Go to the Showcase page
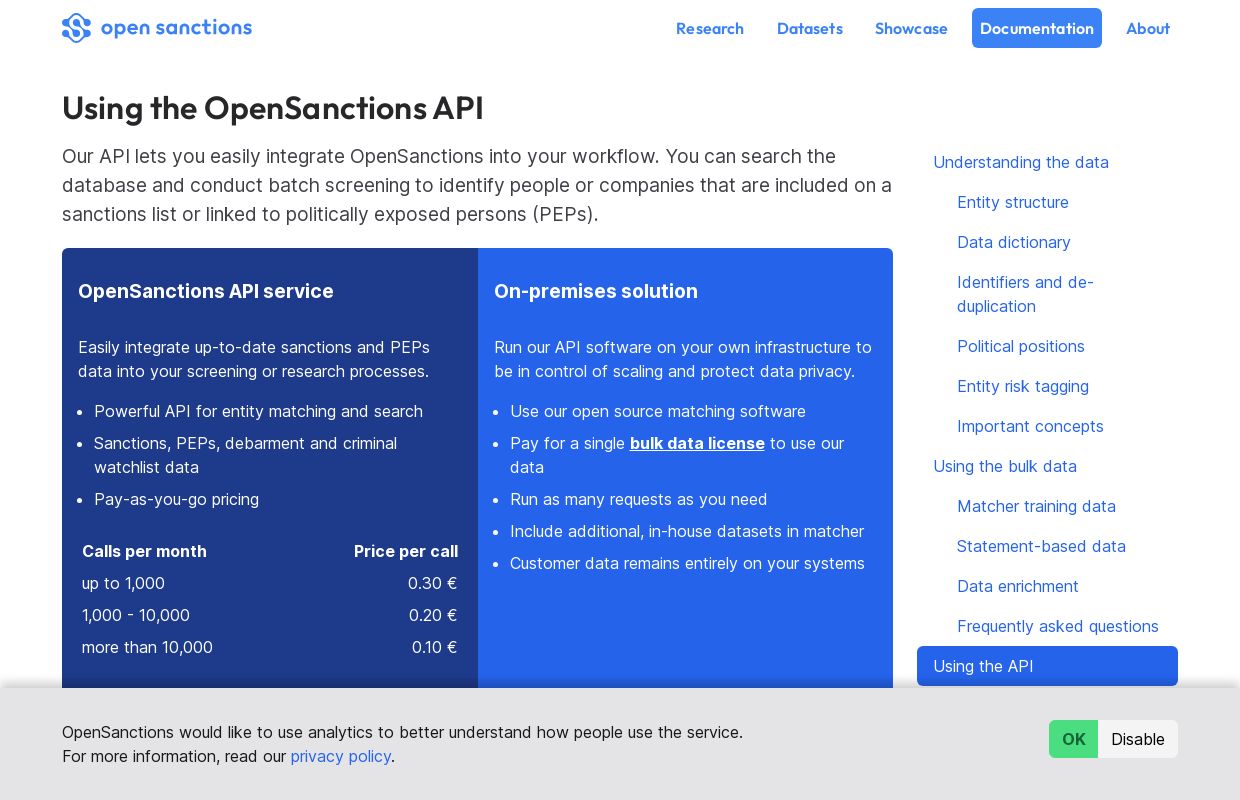The image size is (1240, 800). 911,28
